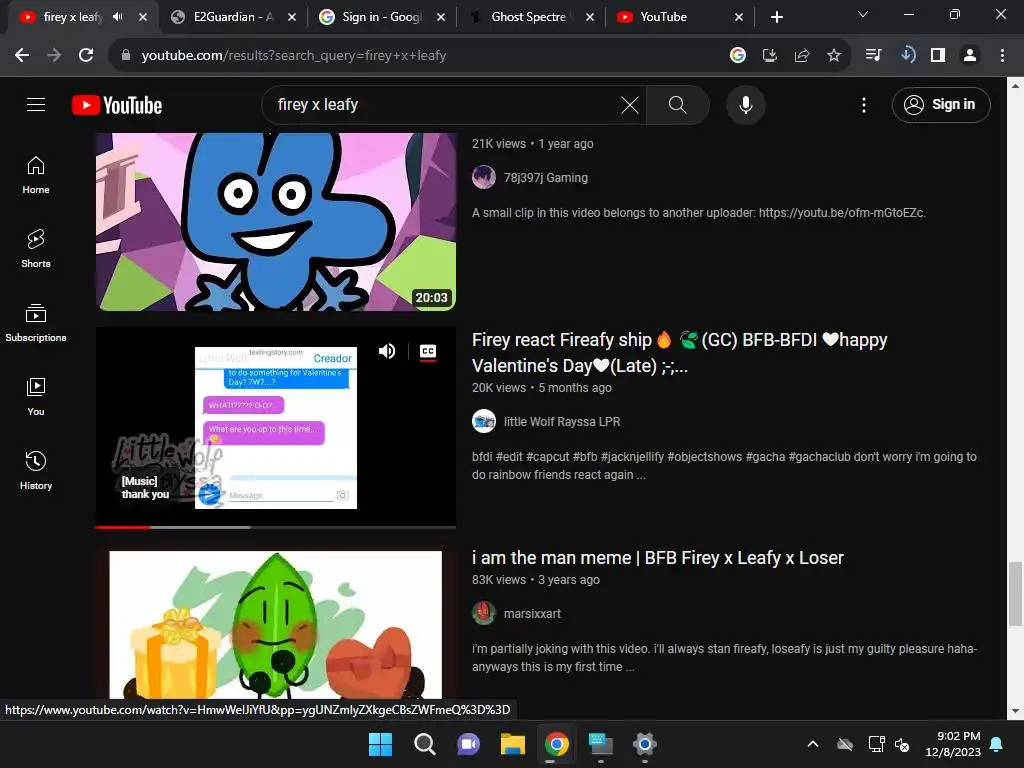The image size is (1024, 768).
Task: Open YouTube settings three-dot menu
Action: pyautogui.click(x=863, y=105)
